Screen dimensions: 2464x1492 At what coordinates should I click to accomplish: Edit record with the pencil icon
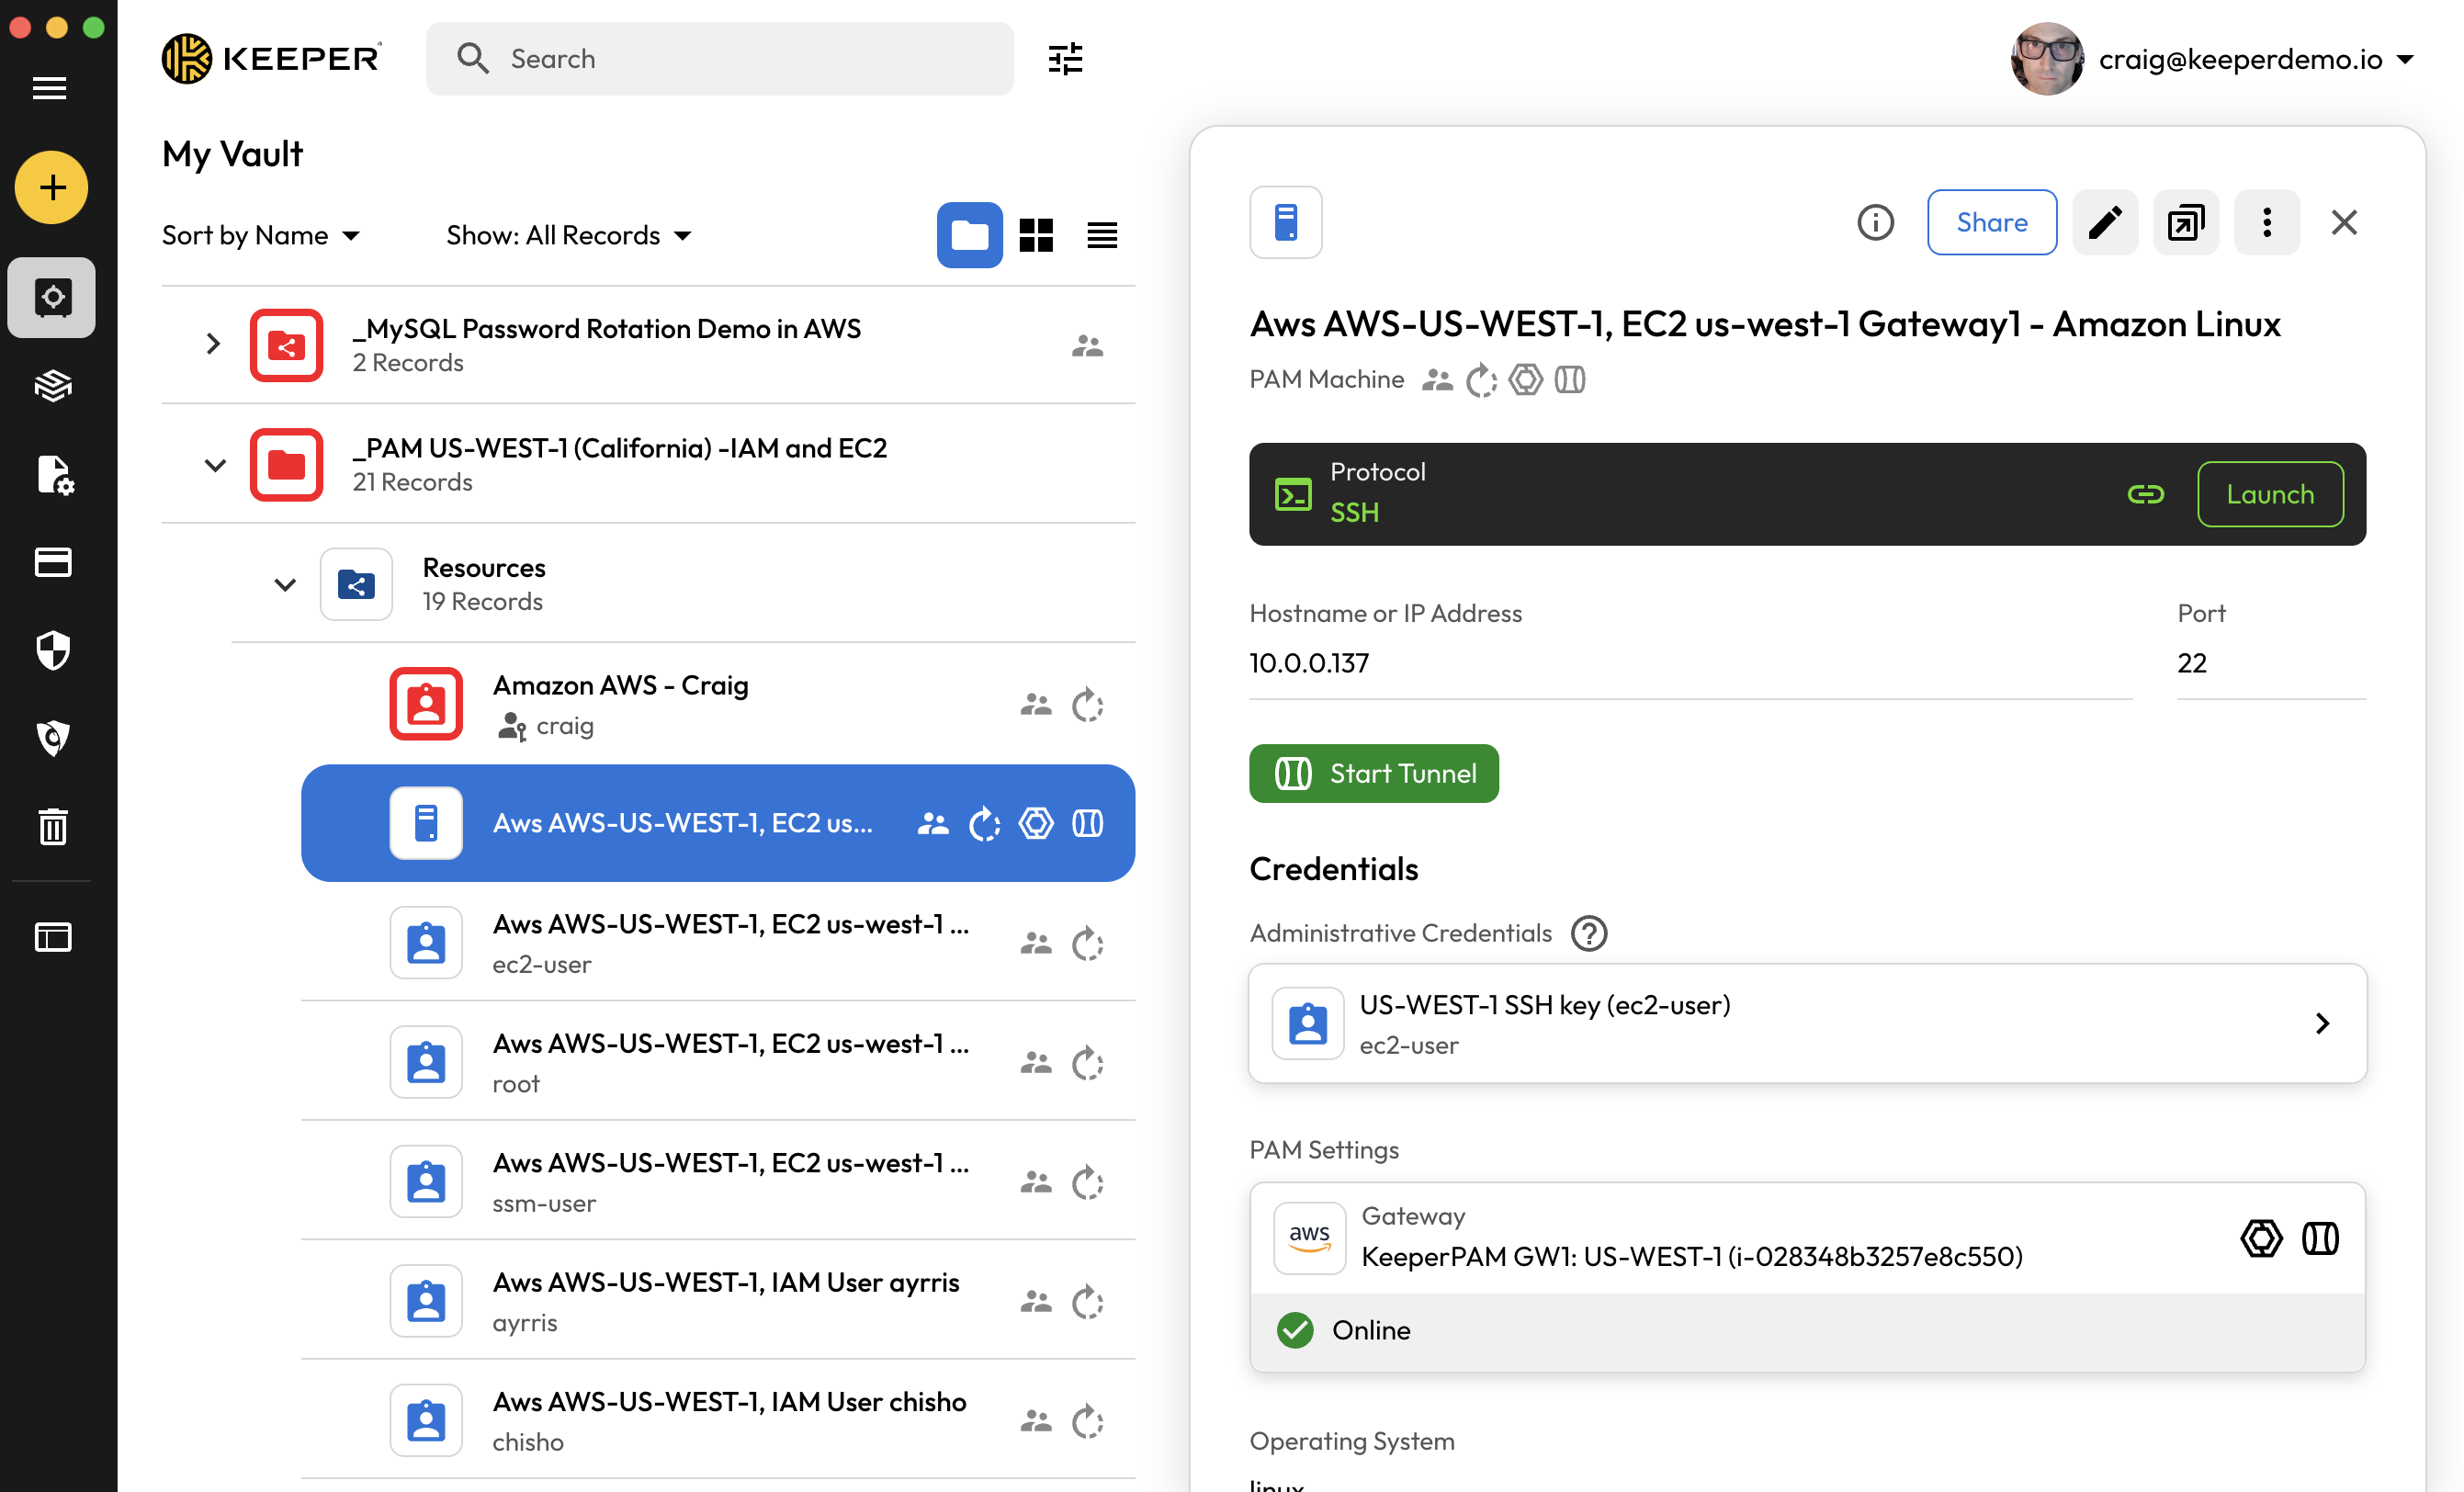click(2104, 222)
